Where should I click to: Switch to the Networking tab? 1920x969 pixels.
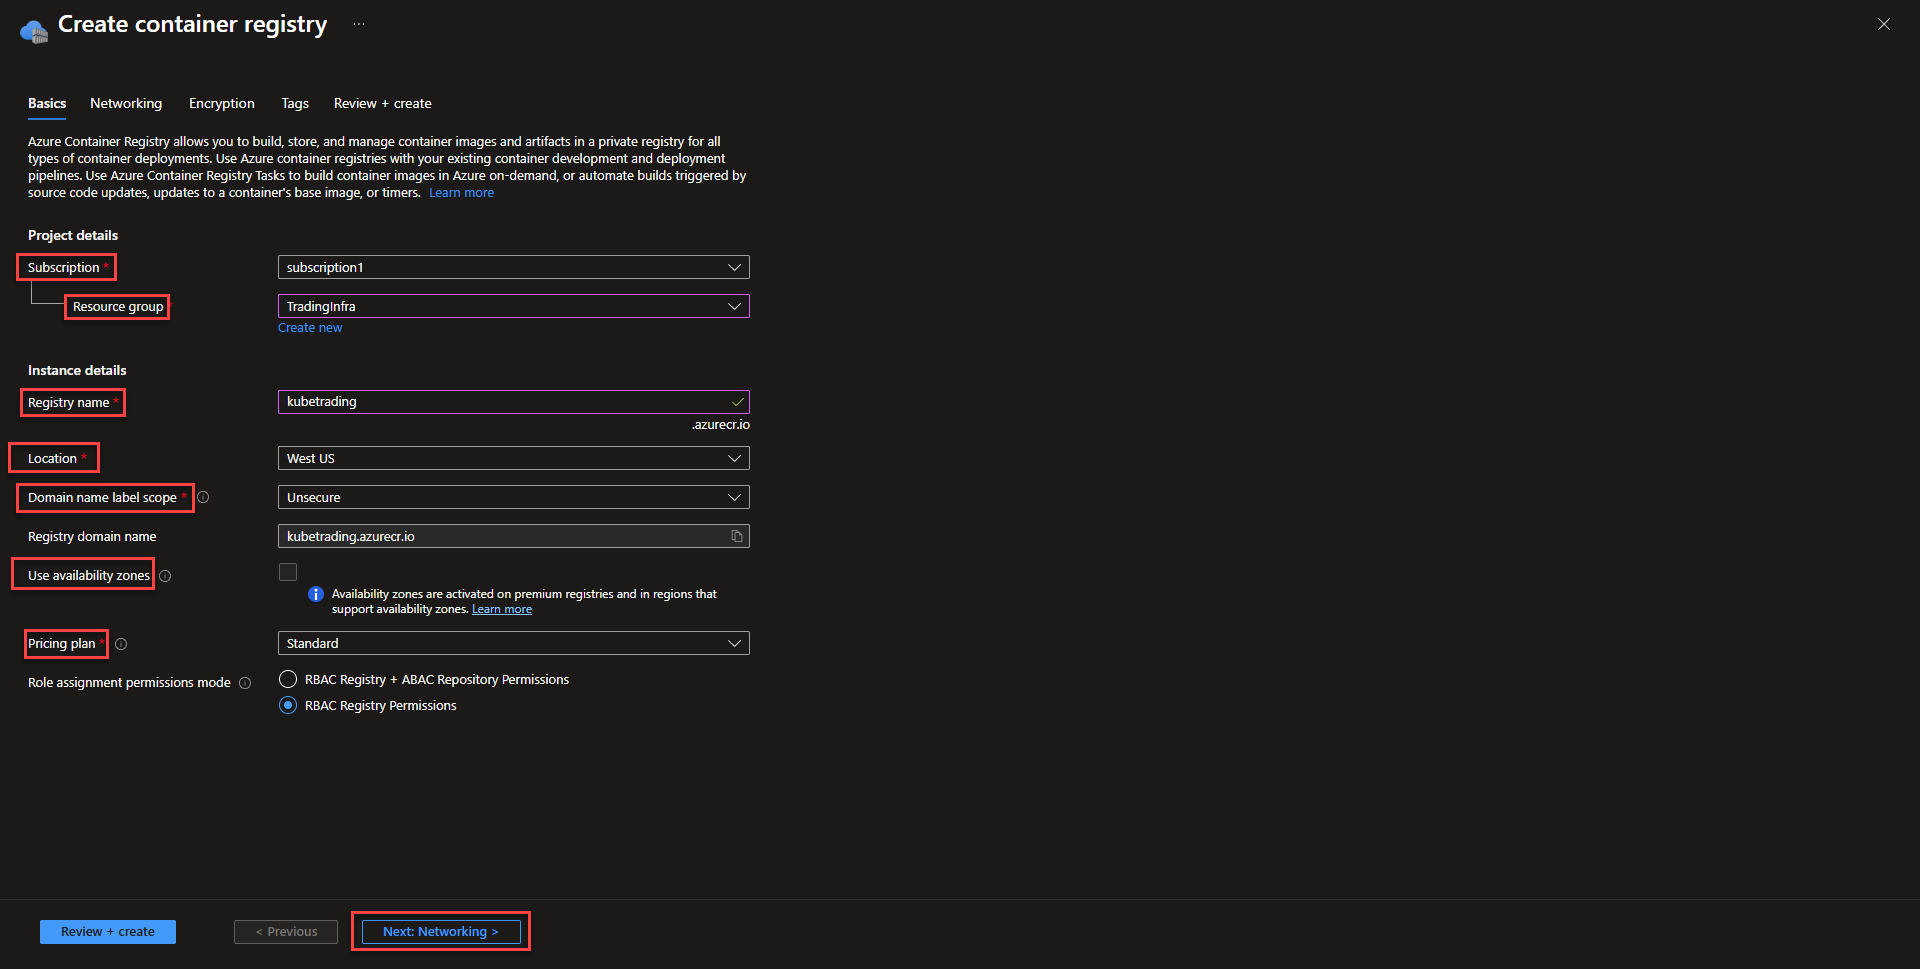pos(126,104)
